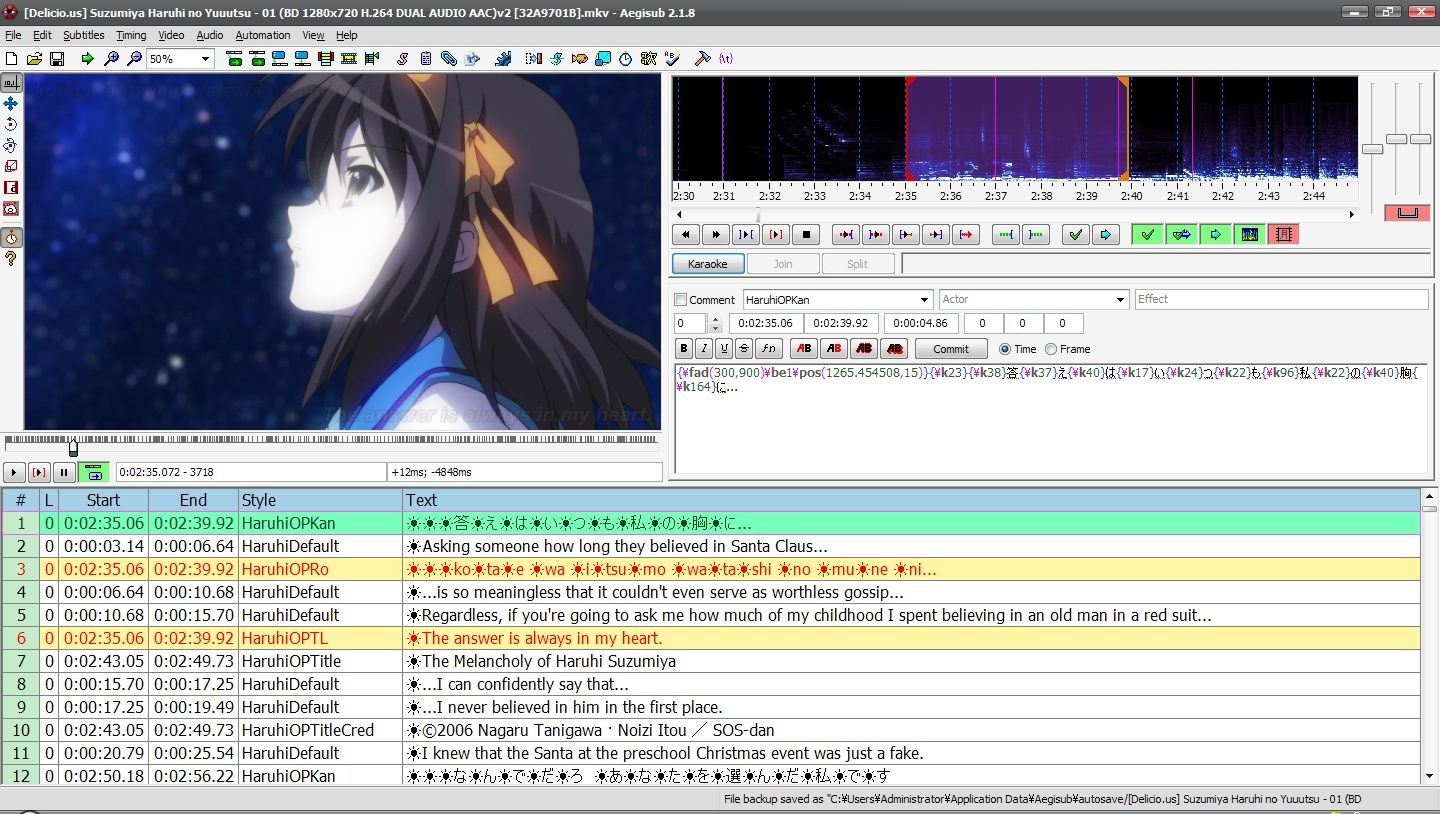Viewport: 1440px width, 814px height.
Task: Open the Translation Assistant fish icon
Action: pos(580,59)
